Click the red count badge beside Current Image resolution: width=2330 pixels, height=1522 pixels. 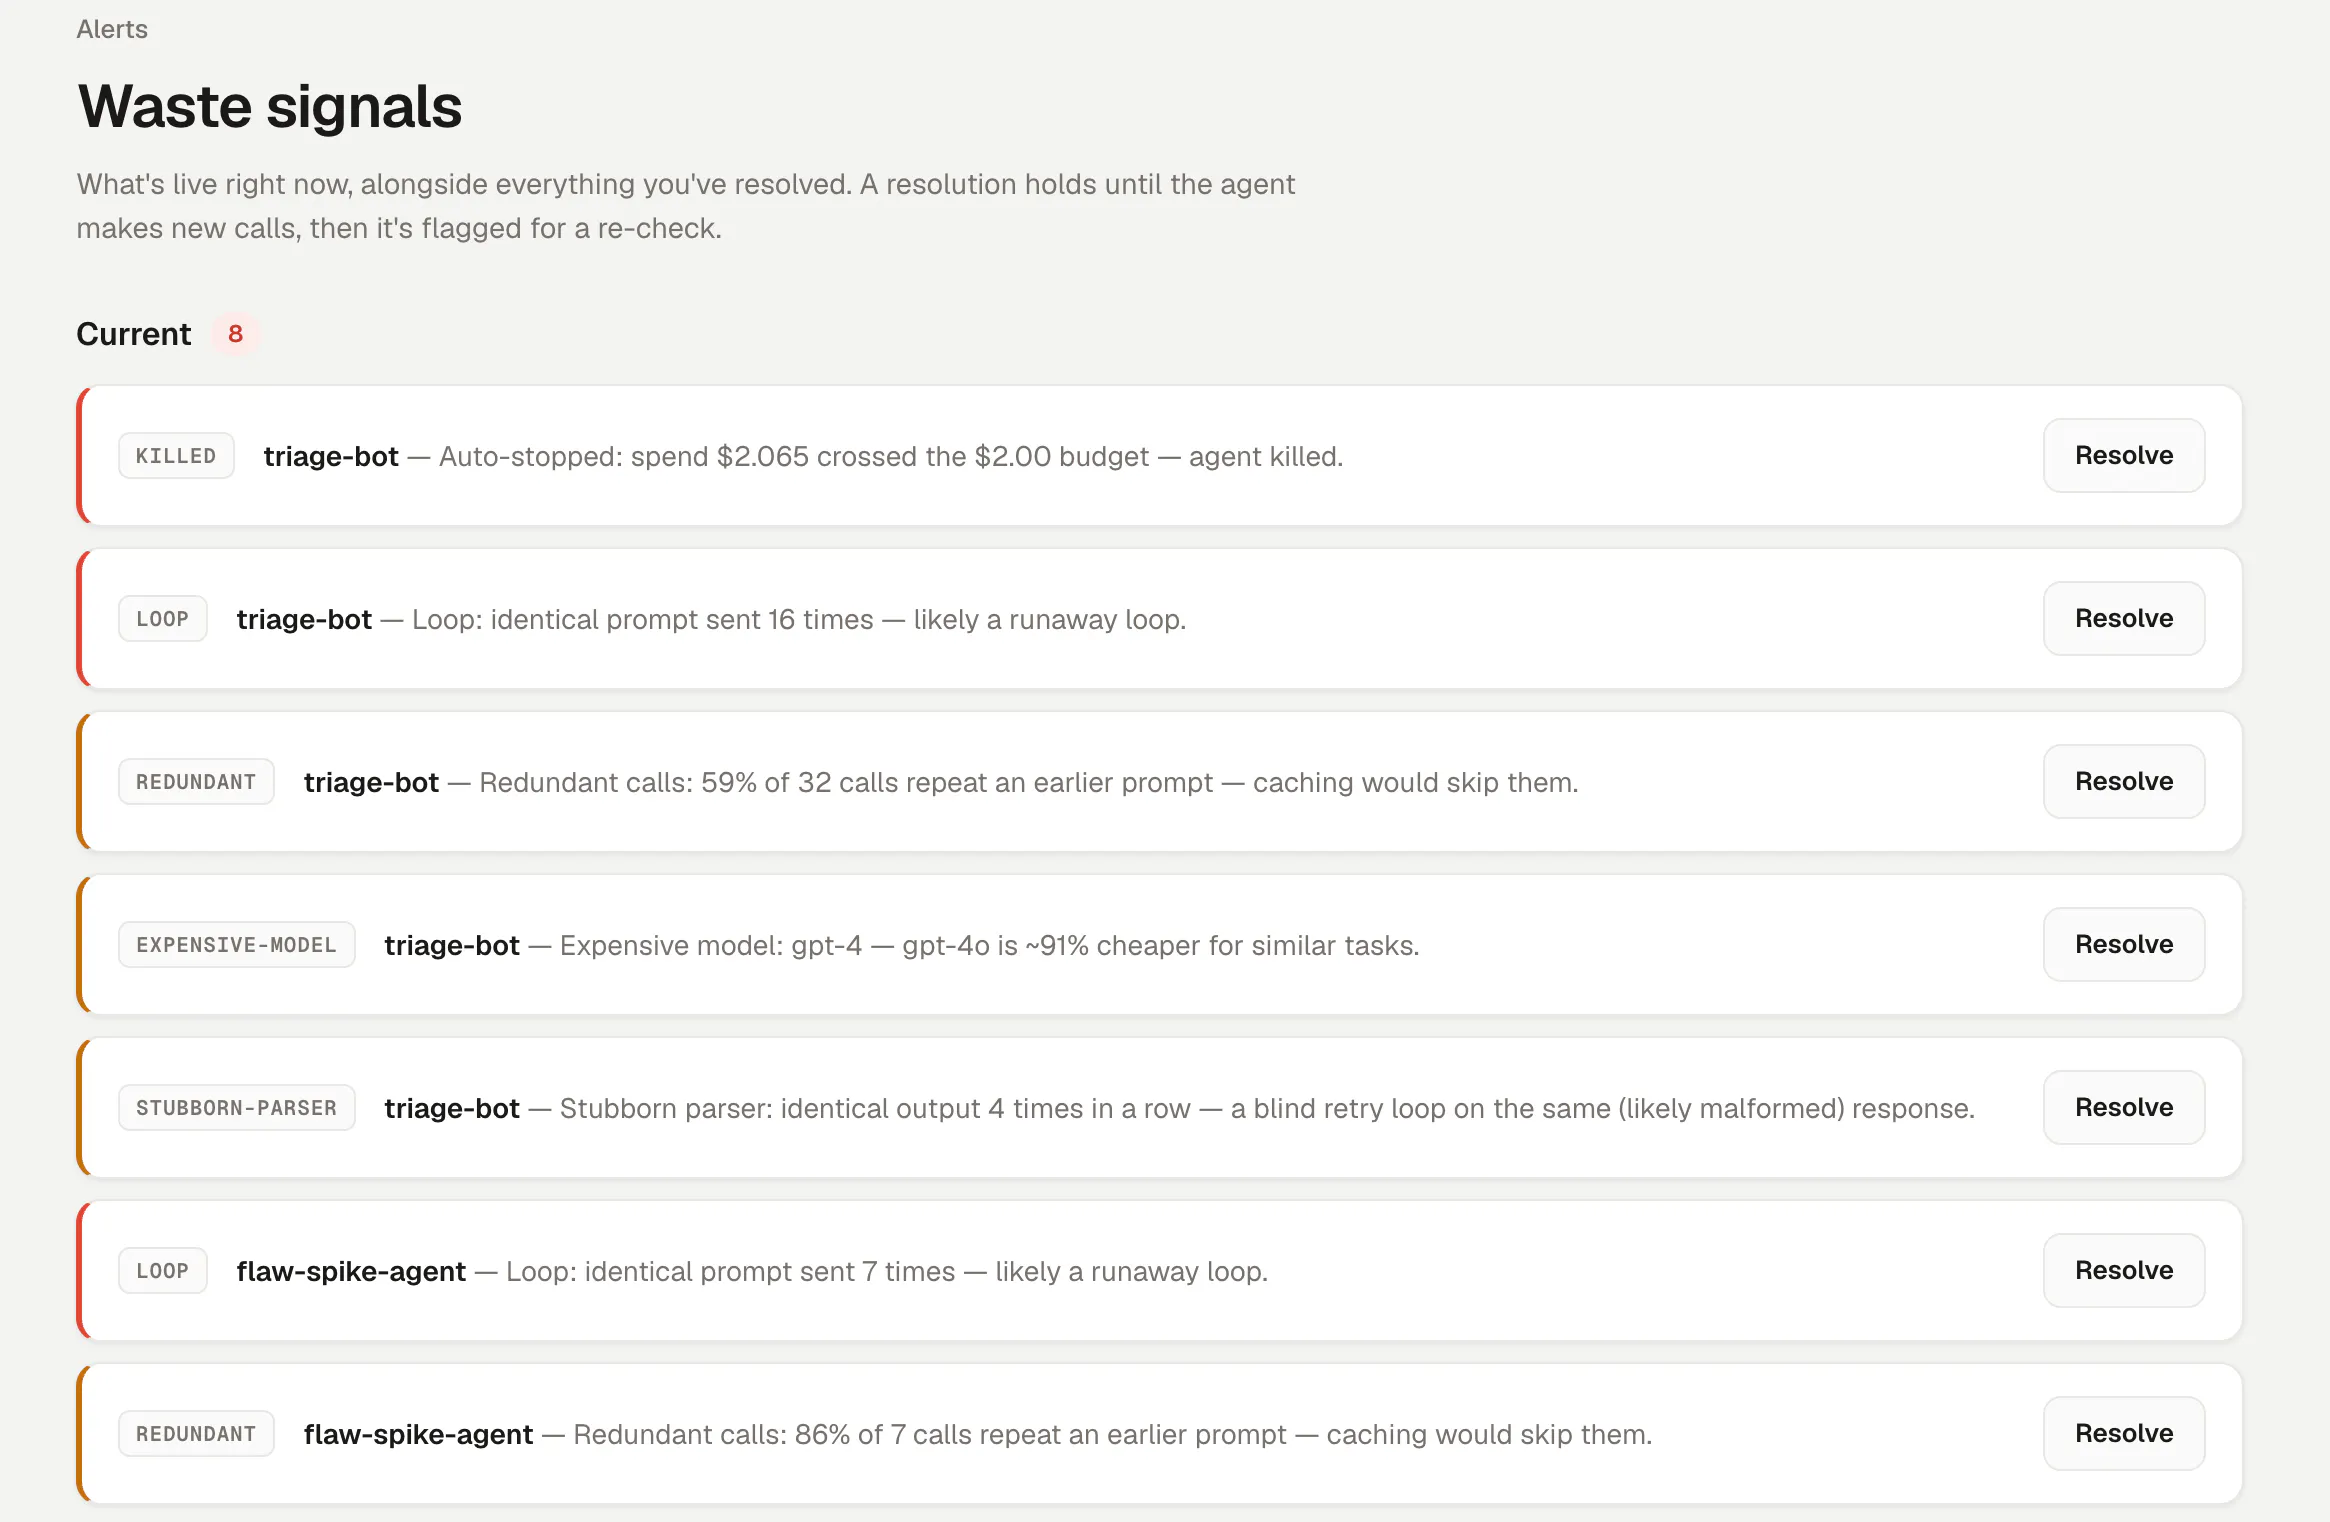235,334
